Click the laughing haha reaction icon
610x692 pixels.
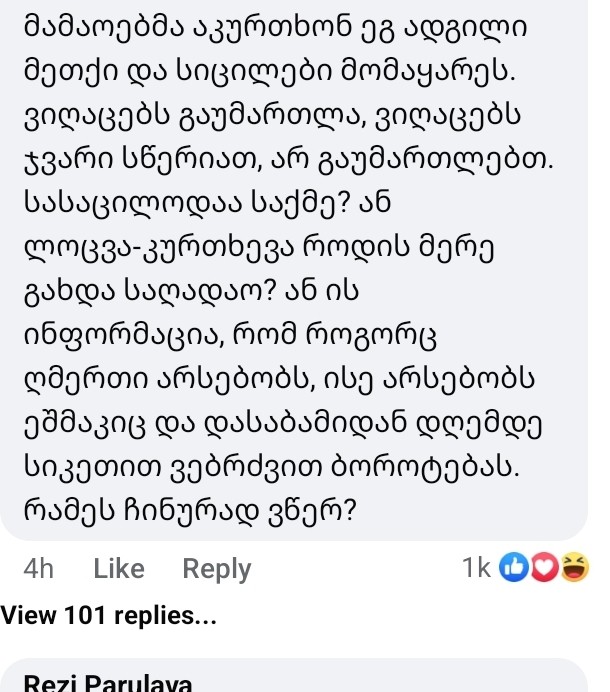coord(574,569)
